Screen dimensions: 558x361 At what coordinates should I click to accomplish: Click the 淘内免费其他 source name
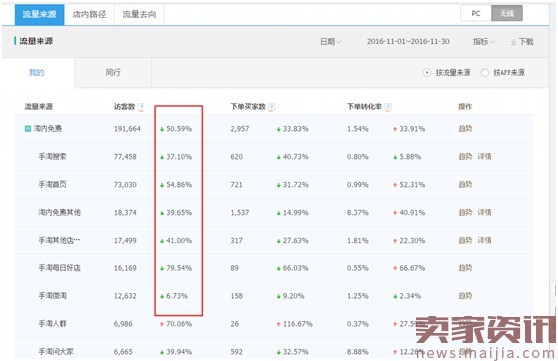59,213
